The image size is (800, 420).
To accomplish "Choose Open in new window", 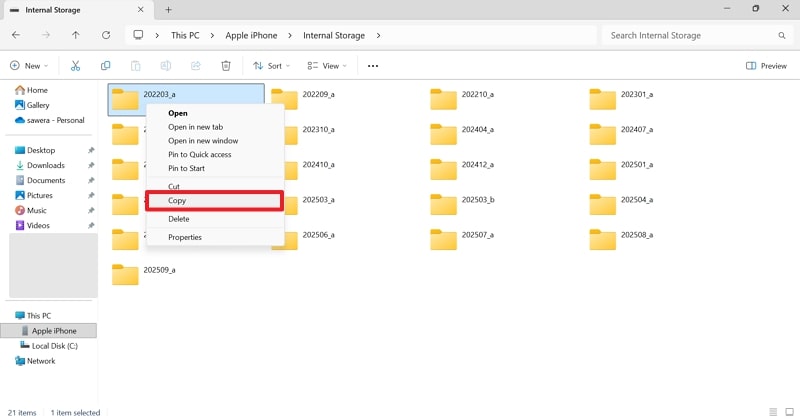I will point(215,141).
